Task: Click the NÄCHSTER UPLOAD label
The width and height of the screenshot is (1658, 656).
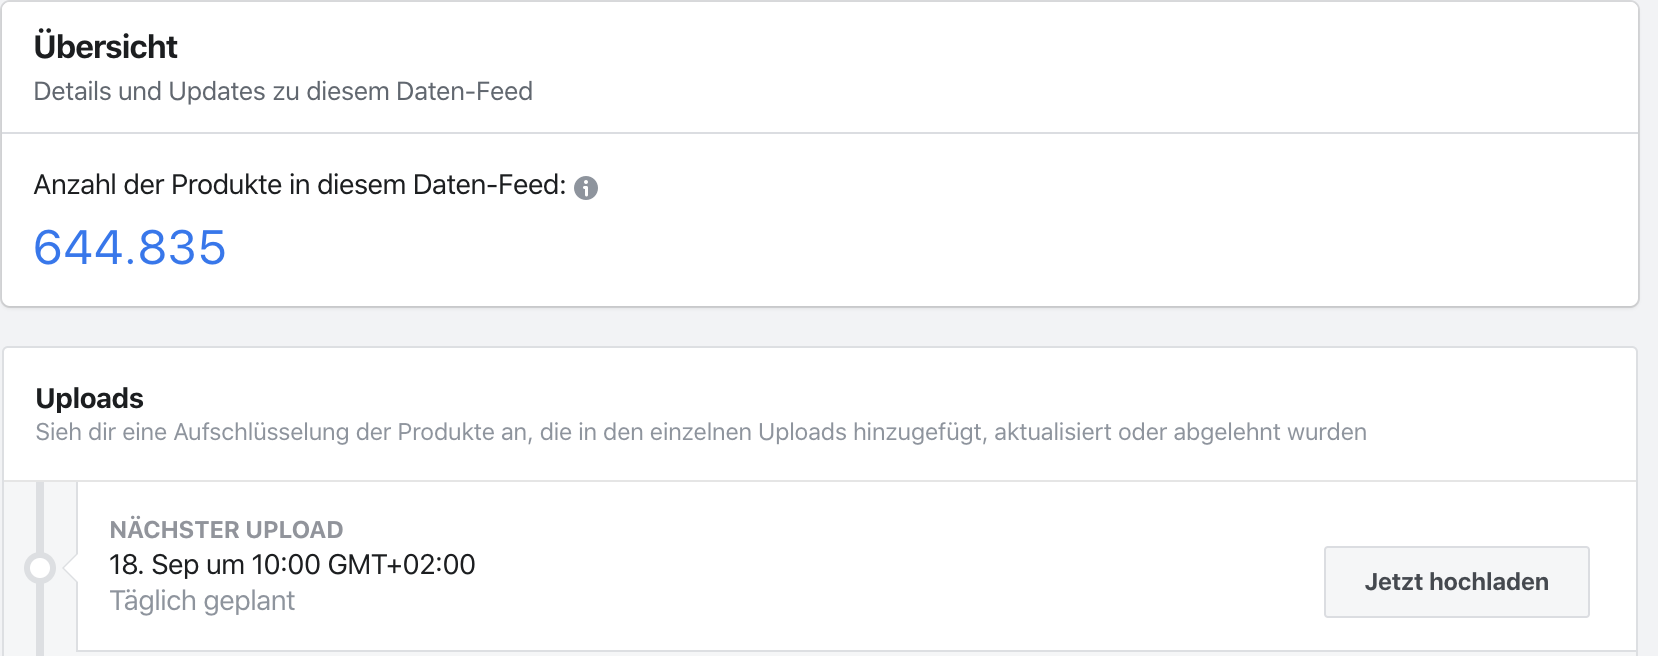Action: pos(226,530)
